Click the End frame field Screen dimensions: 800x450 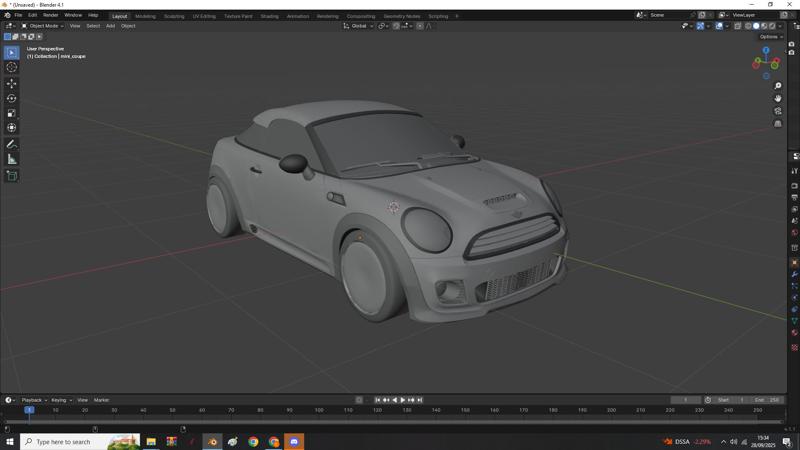768,400
